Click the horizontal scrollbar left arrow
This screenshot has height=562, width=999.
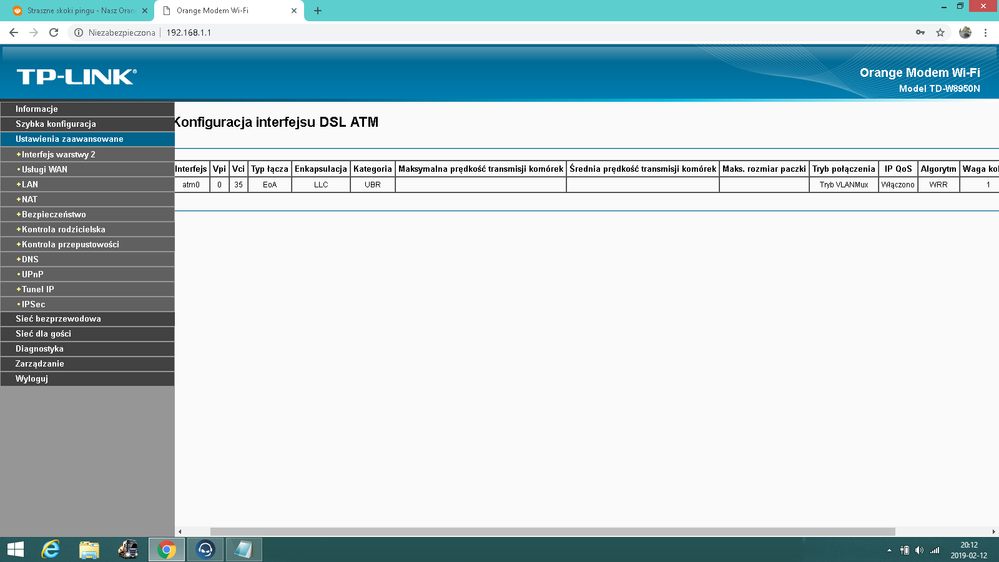tap(180, 531)
